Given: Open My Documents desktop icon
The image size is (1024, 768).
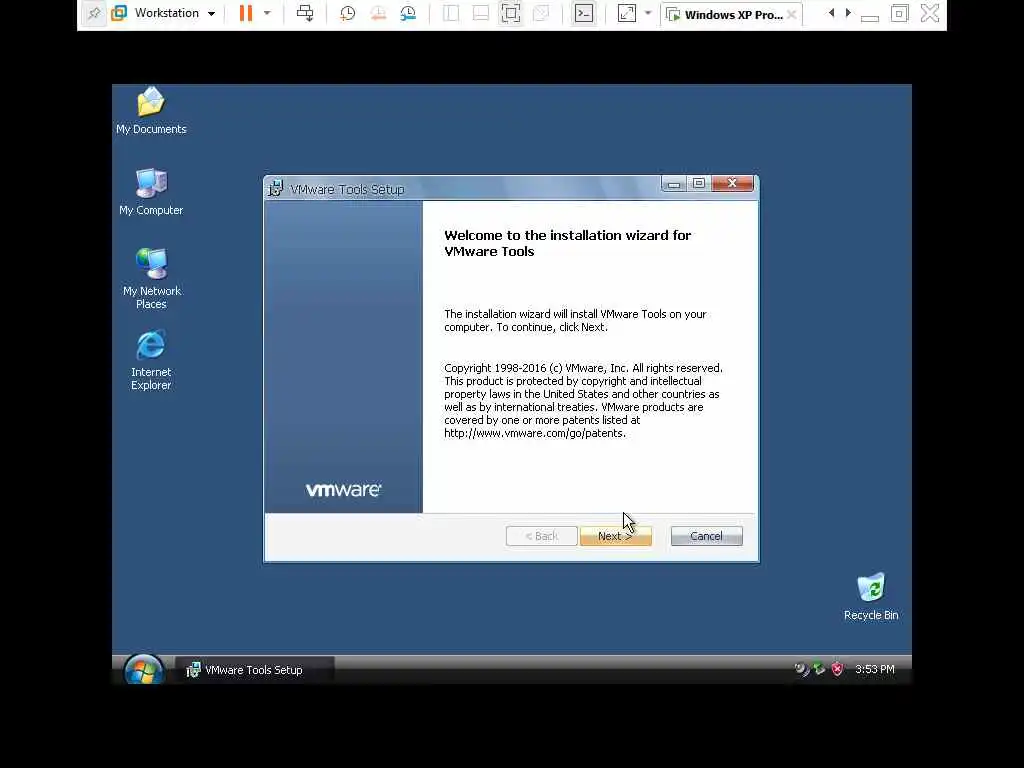Looking at the screenshot, I should coord(151,110).
